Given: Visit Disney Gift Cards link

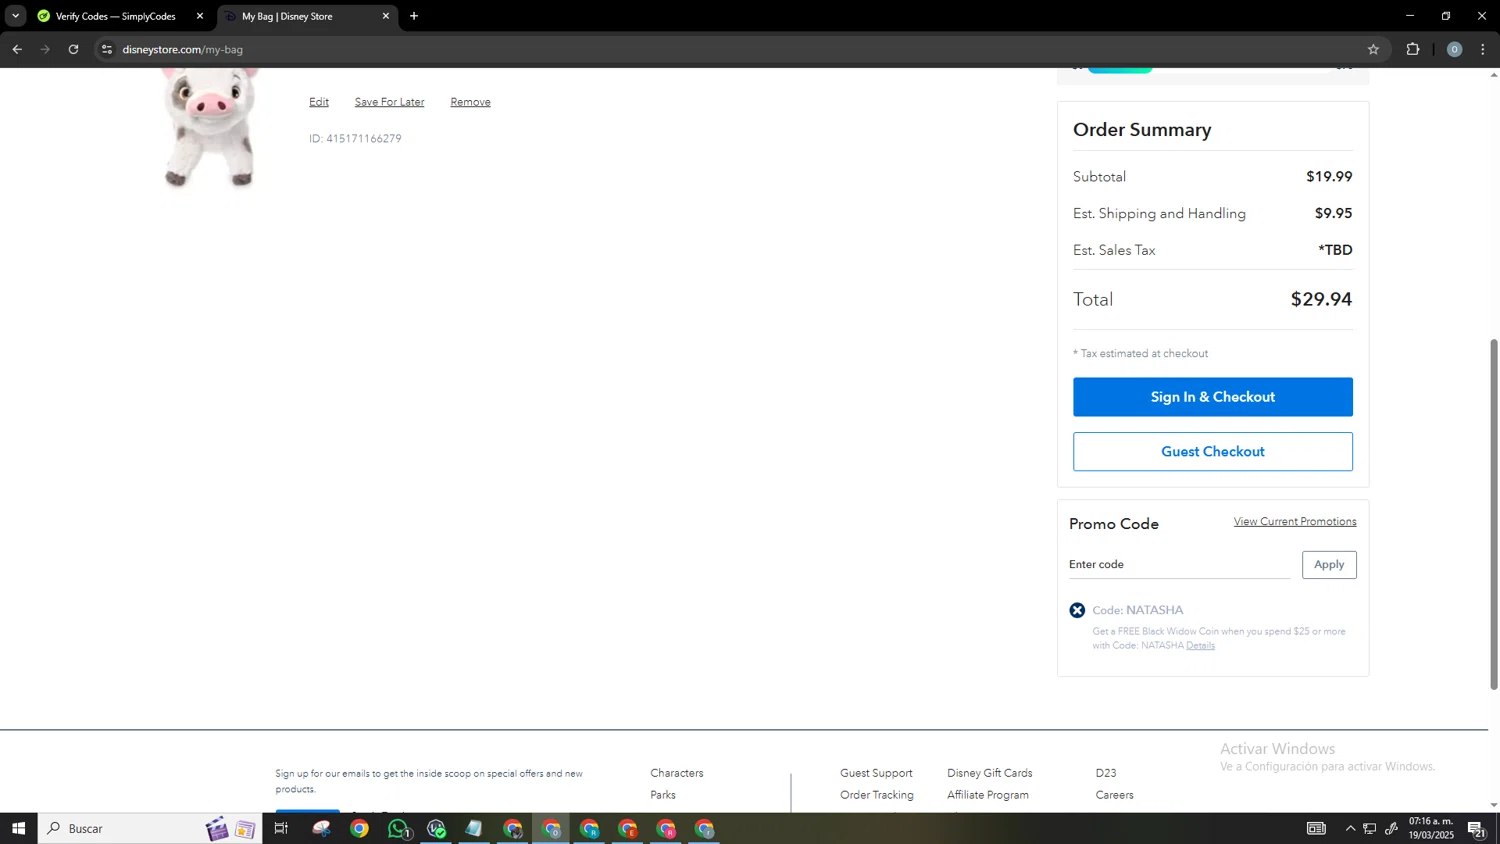Looking at the screenshot, I should [x=990, y=773].
